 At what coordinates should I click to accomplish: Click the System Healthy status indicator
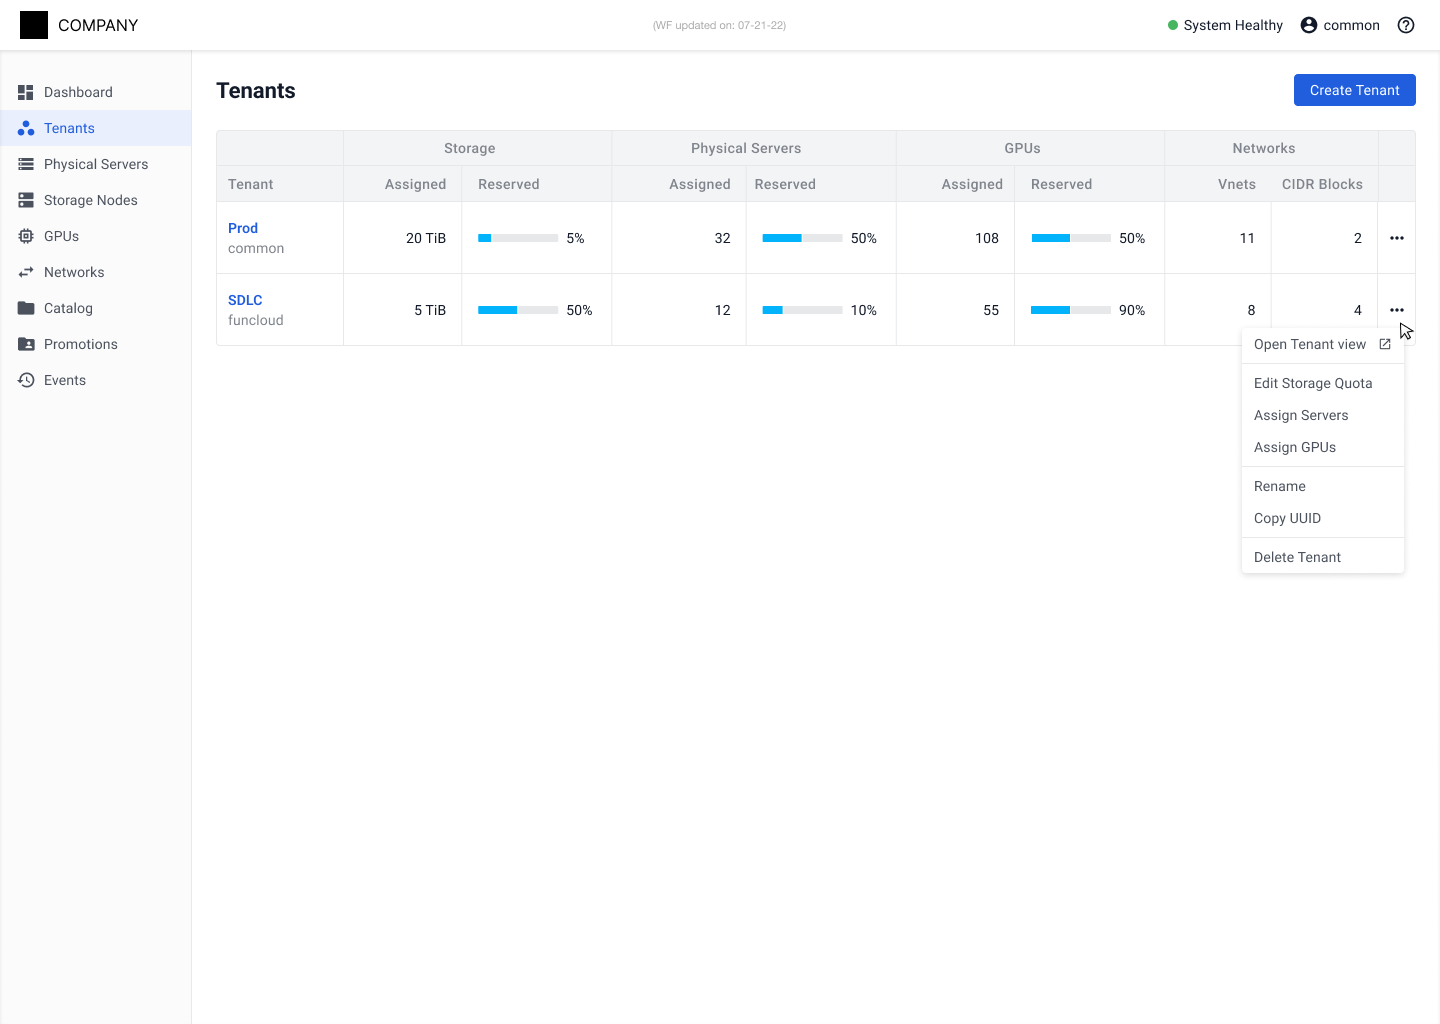[x=1225, y=25]
